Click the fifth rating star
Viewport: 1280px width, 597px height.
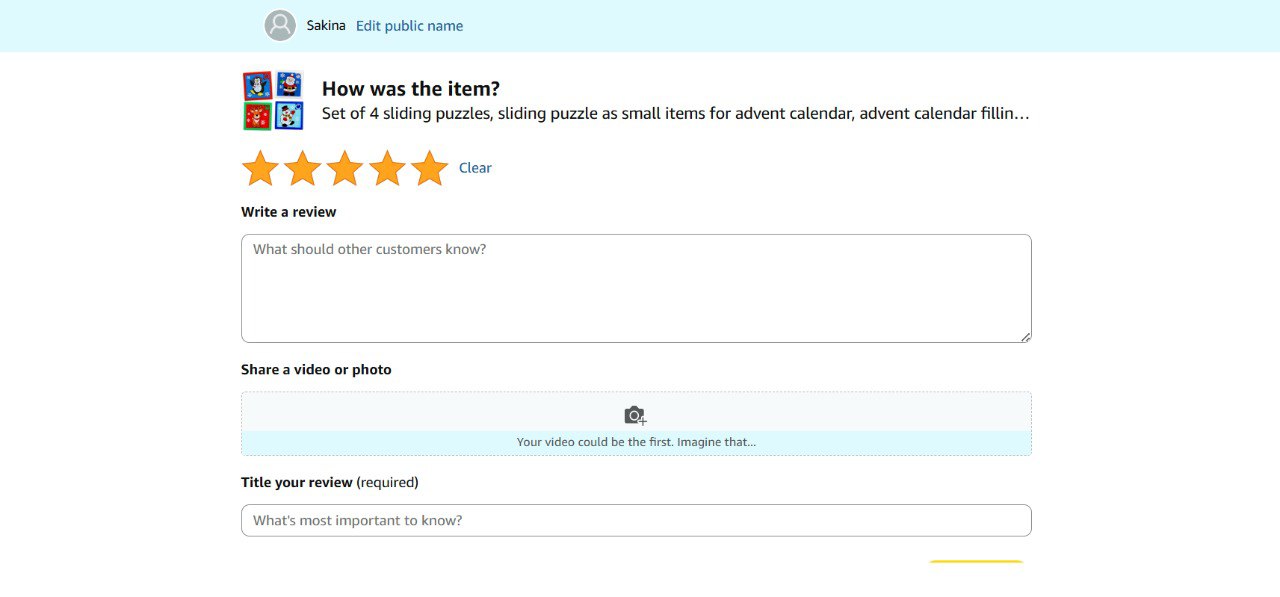point(430,168)
